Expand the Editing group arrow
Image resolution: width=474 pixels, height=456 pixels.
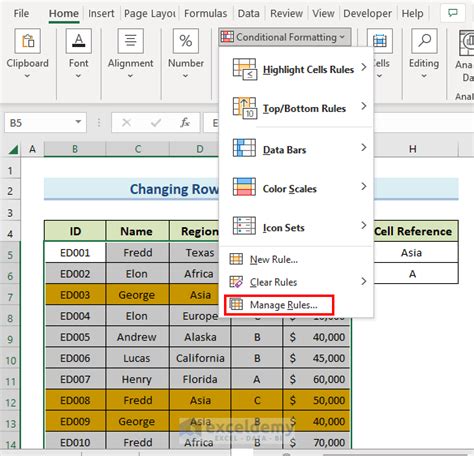click(424, 76)
